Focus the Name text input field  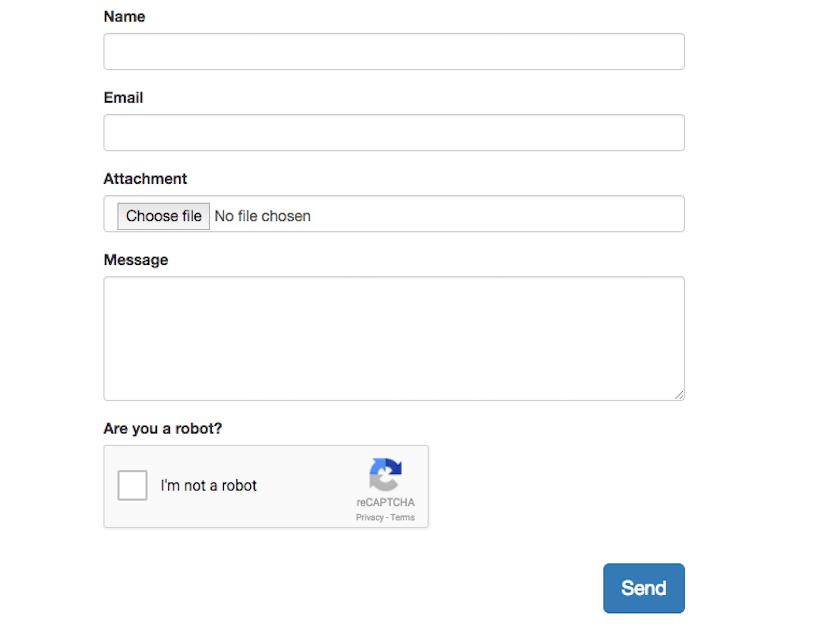coord(394,51)
